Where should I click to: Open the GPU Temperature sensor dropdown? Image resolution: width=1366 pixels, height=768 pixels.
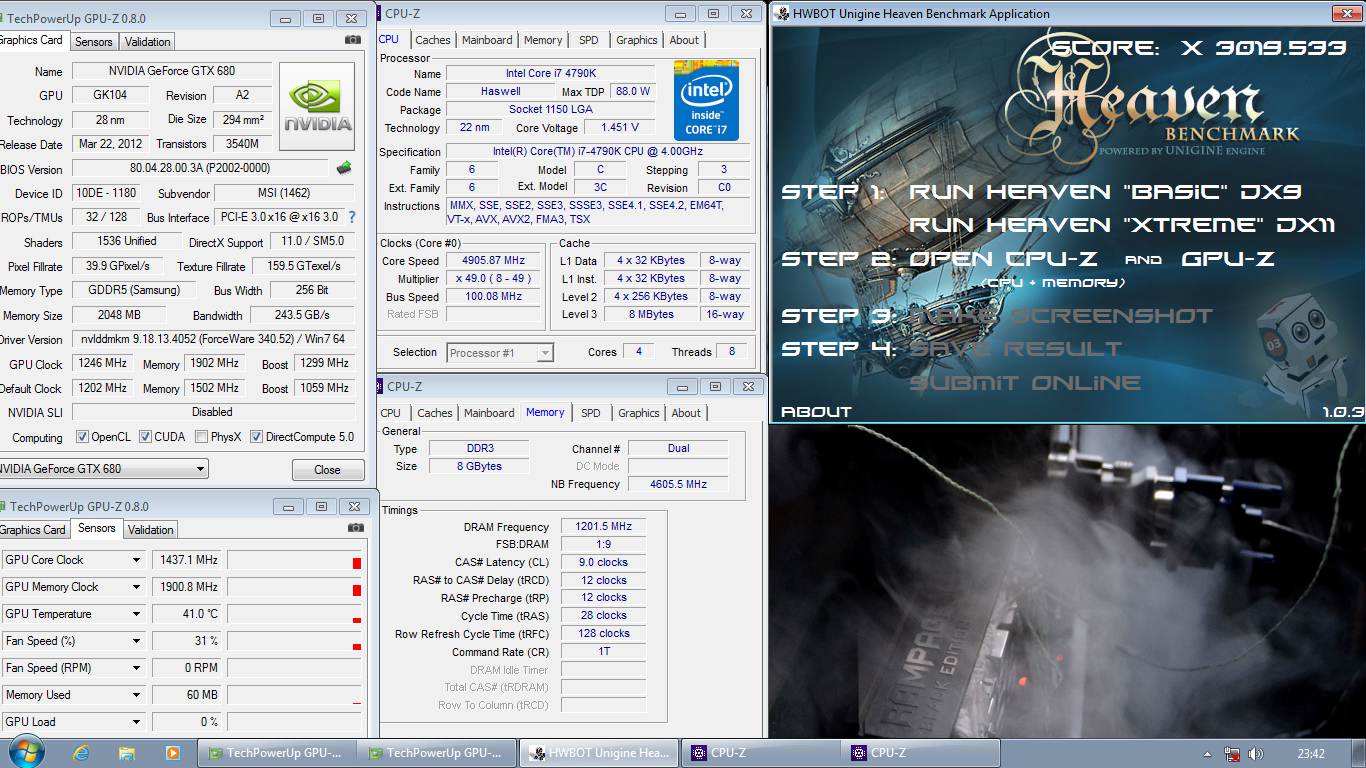click(x=137, y=614)
